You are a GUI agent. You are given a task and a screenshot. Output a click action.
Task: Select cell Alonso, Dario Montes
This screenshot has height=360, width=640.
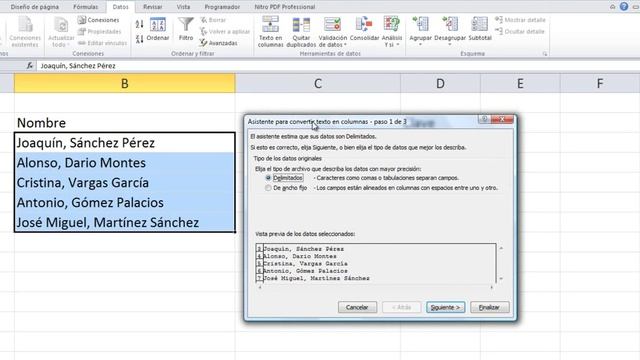124,162
